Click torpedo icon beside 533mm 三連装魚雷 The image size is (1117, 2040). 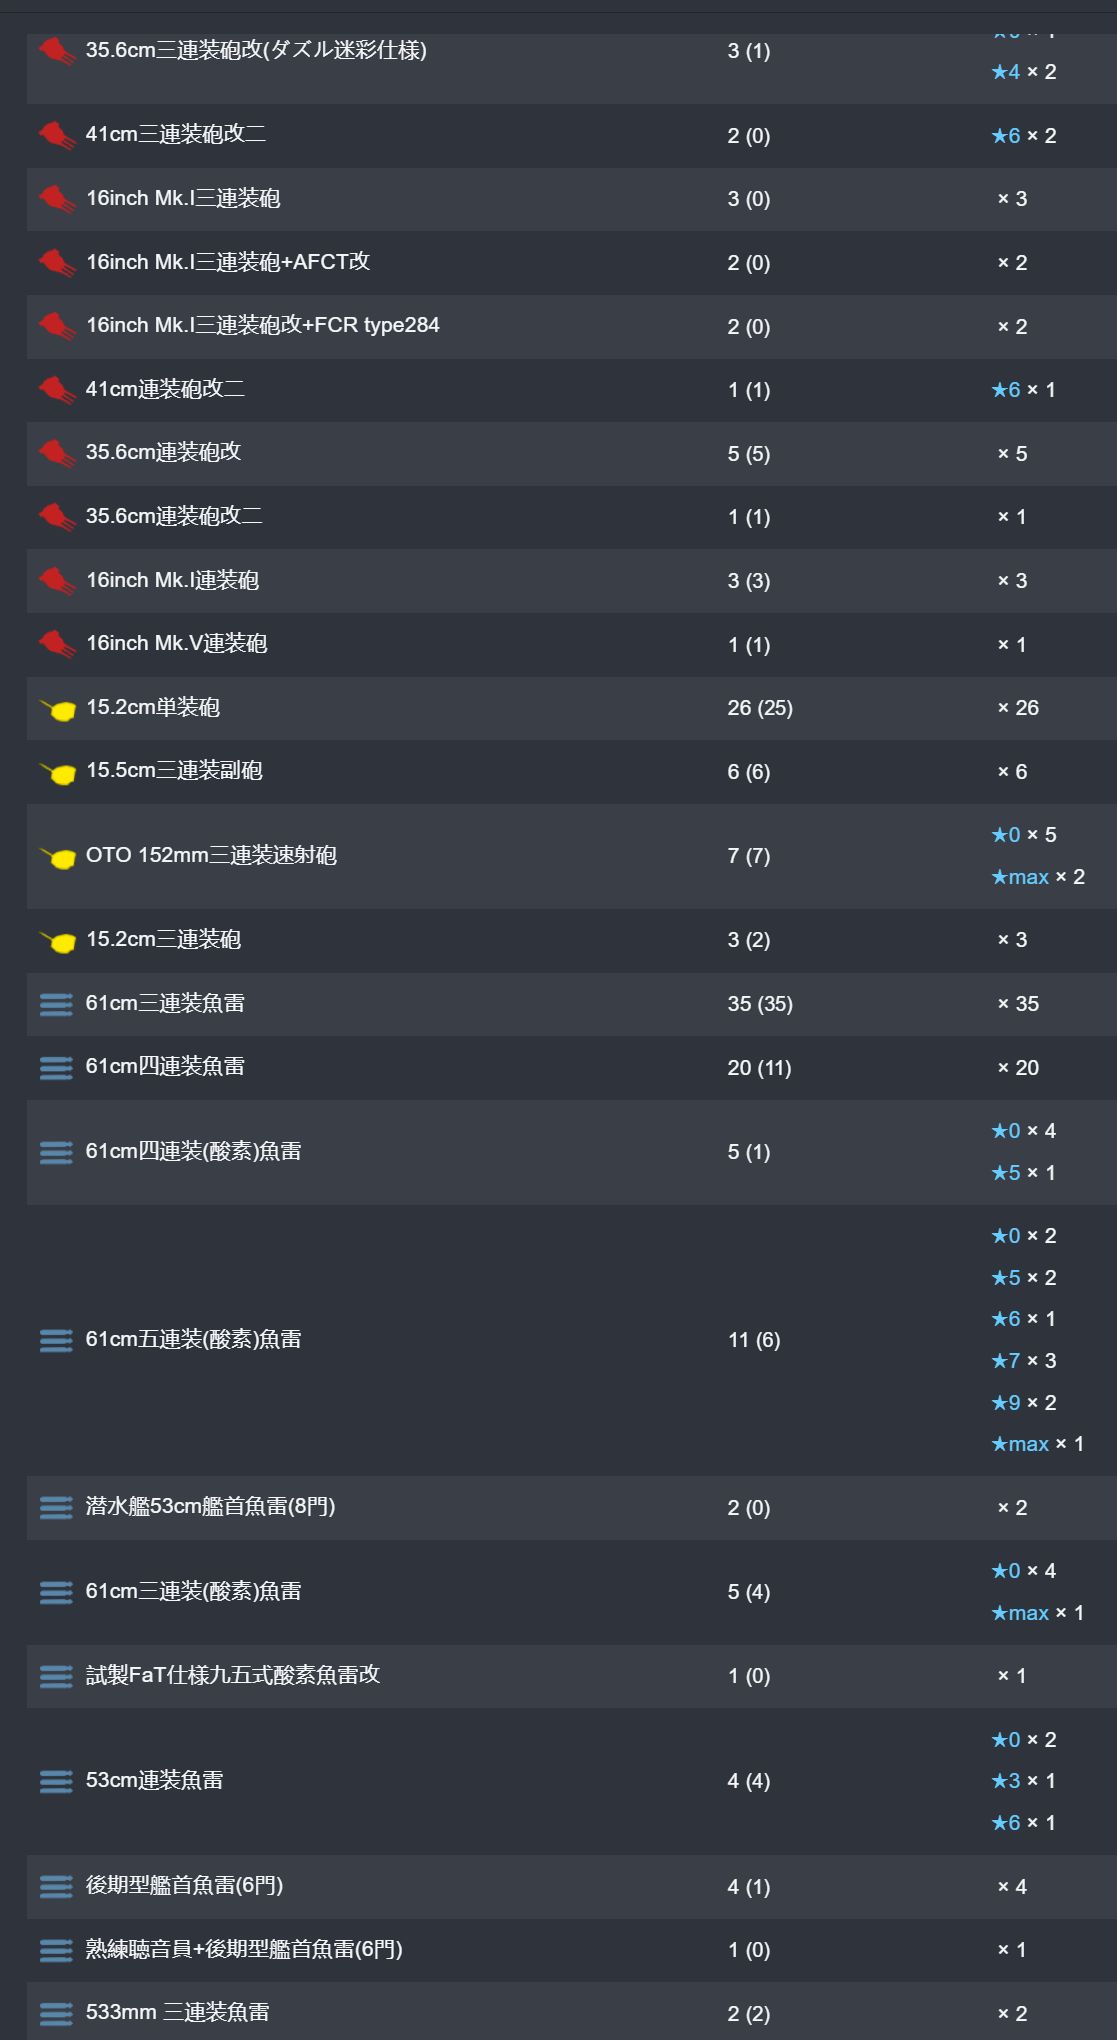(x=56, y=2013)
